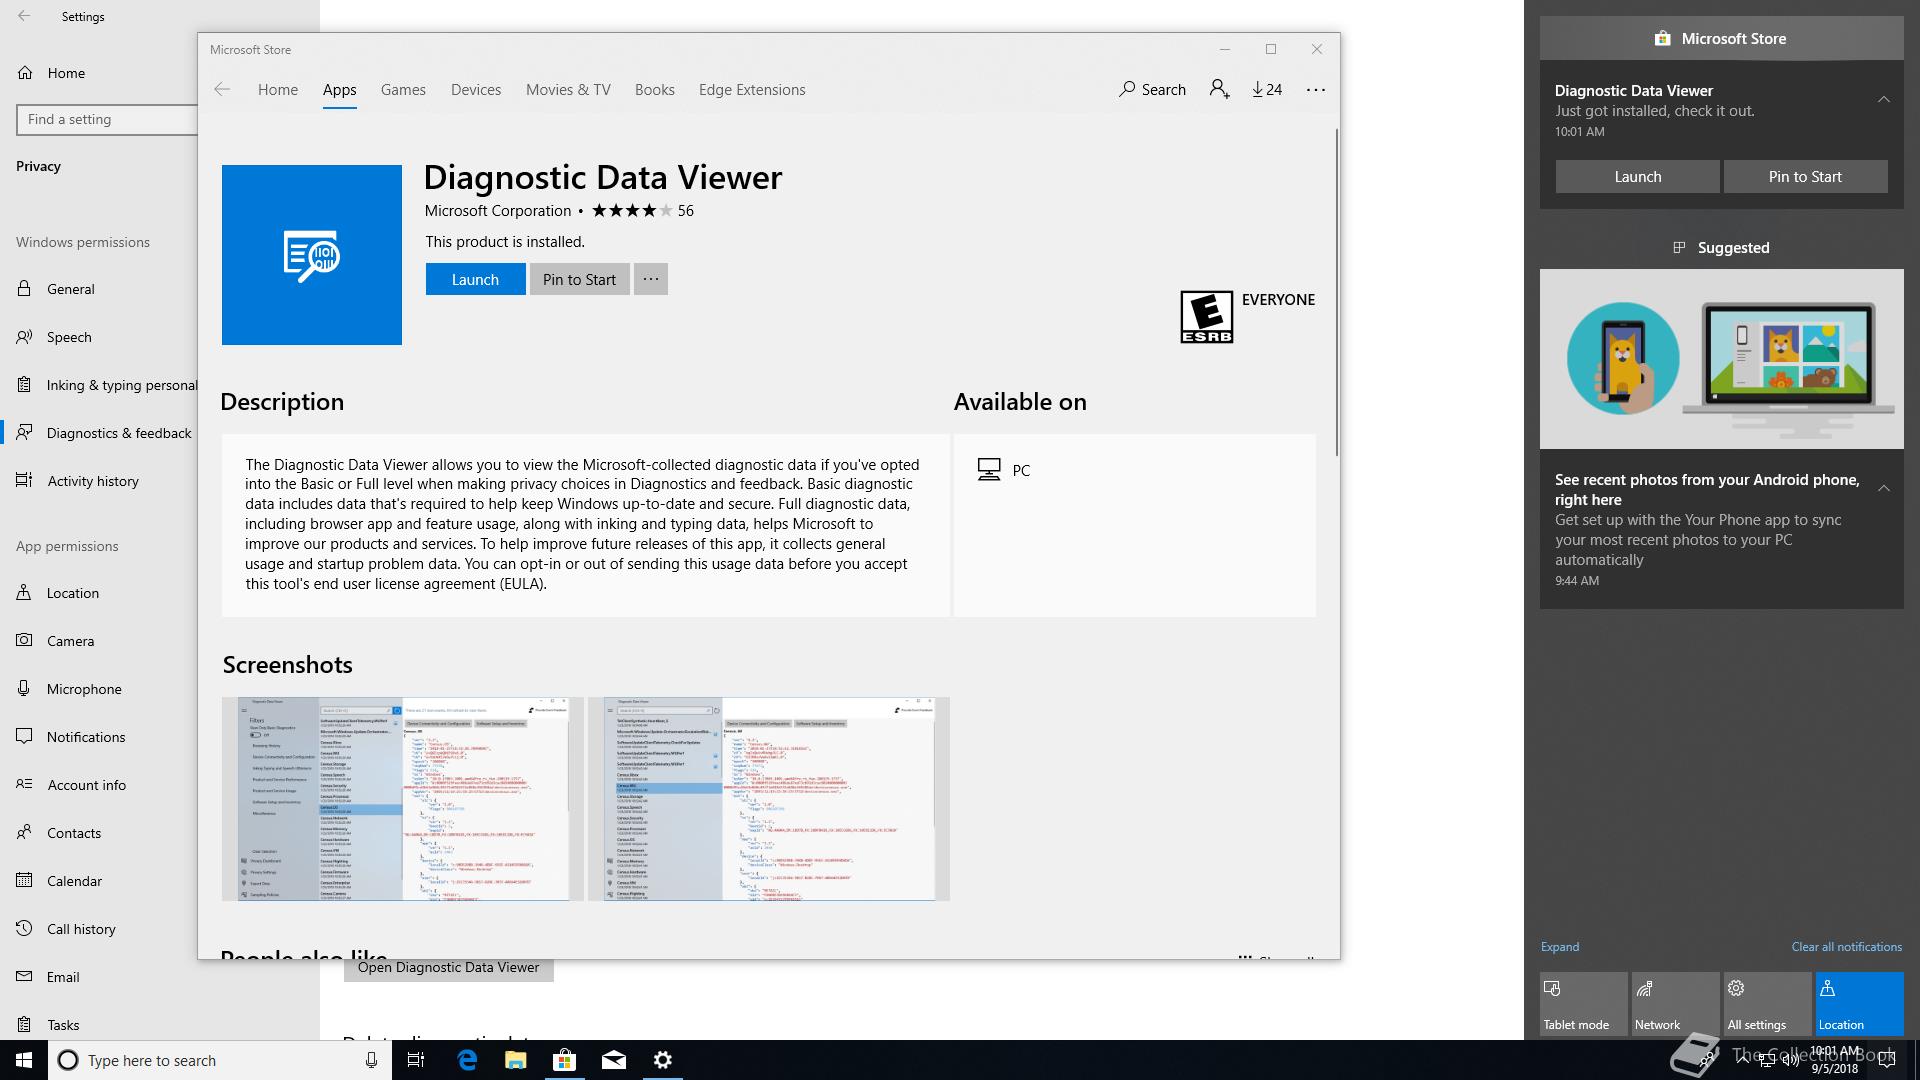Go to Home tab in Store
The width and height of the screenshot is (1920, 1080).
278,89
